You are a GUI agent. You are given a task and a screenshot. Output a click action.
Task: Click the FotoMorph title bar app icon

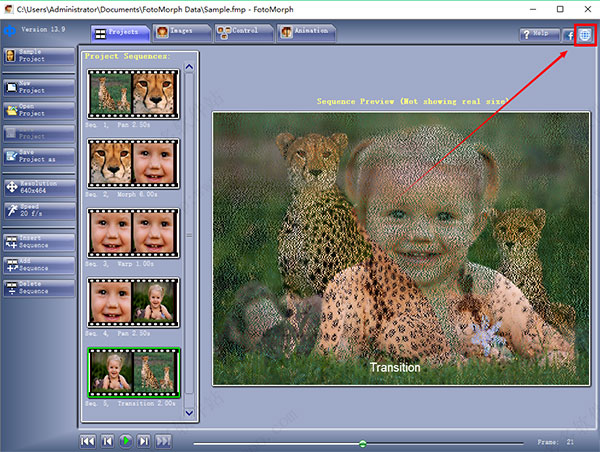[8, 9]
